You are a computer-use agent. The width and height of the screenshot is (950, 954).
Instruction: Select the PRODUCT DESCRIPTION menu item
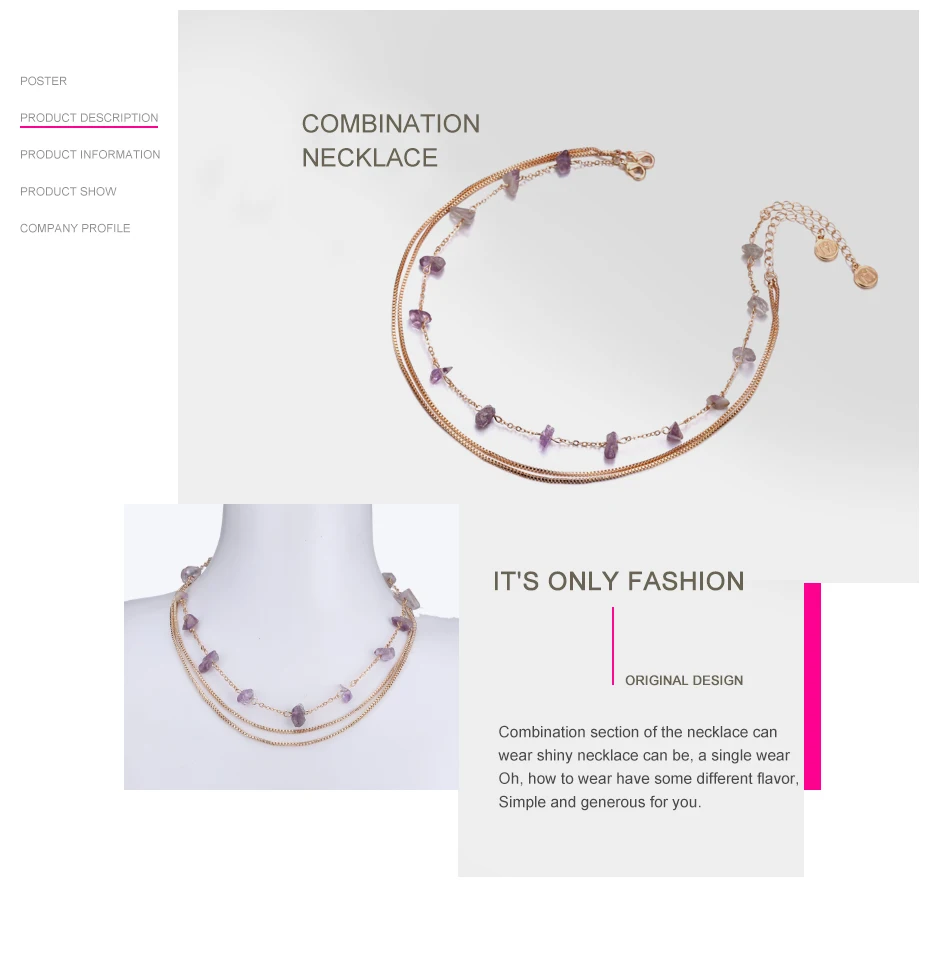[89, 117]
